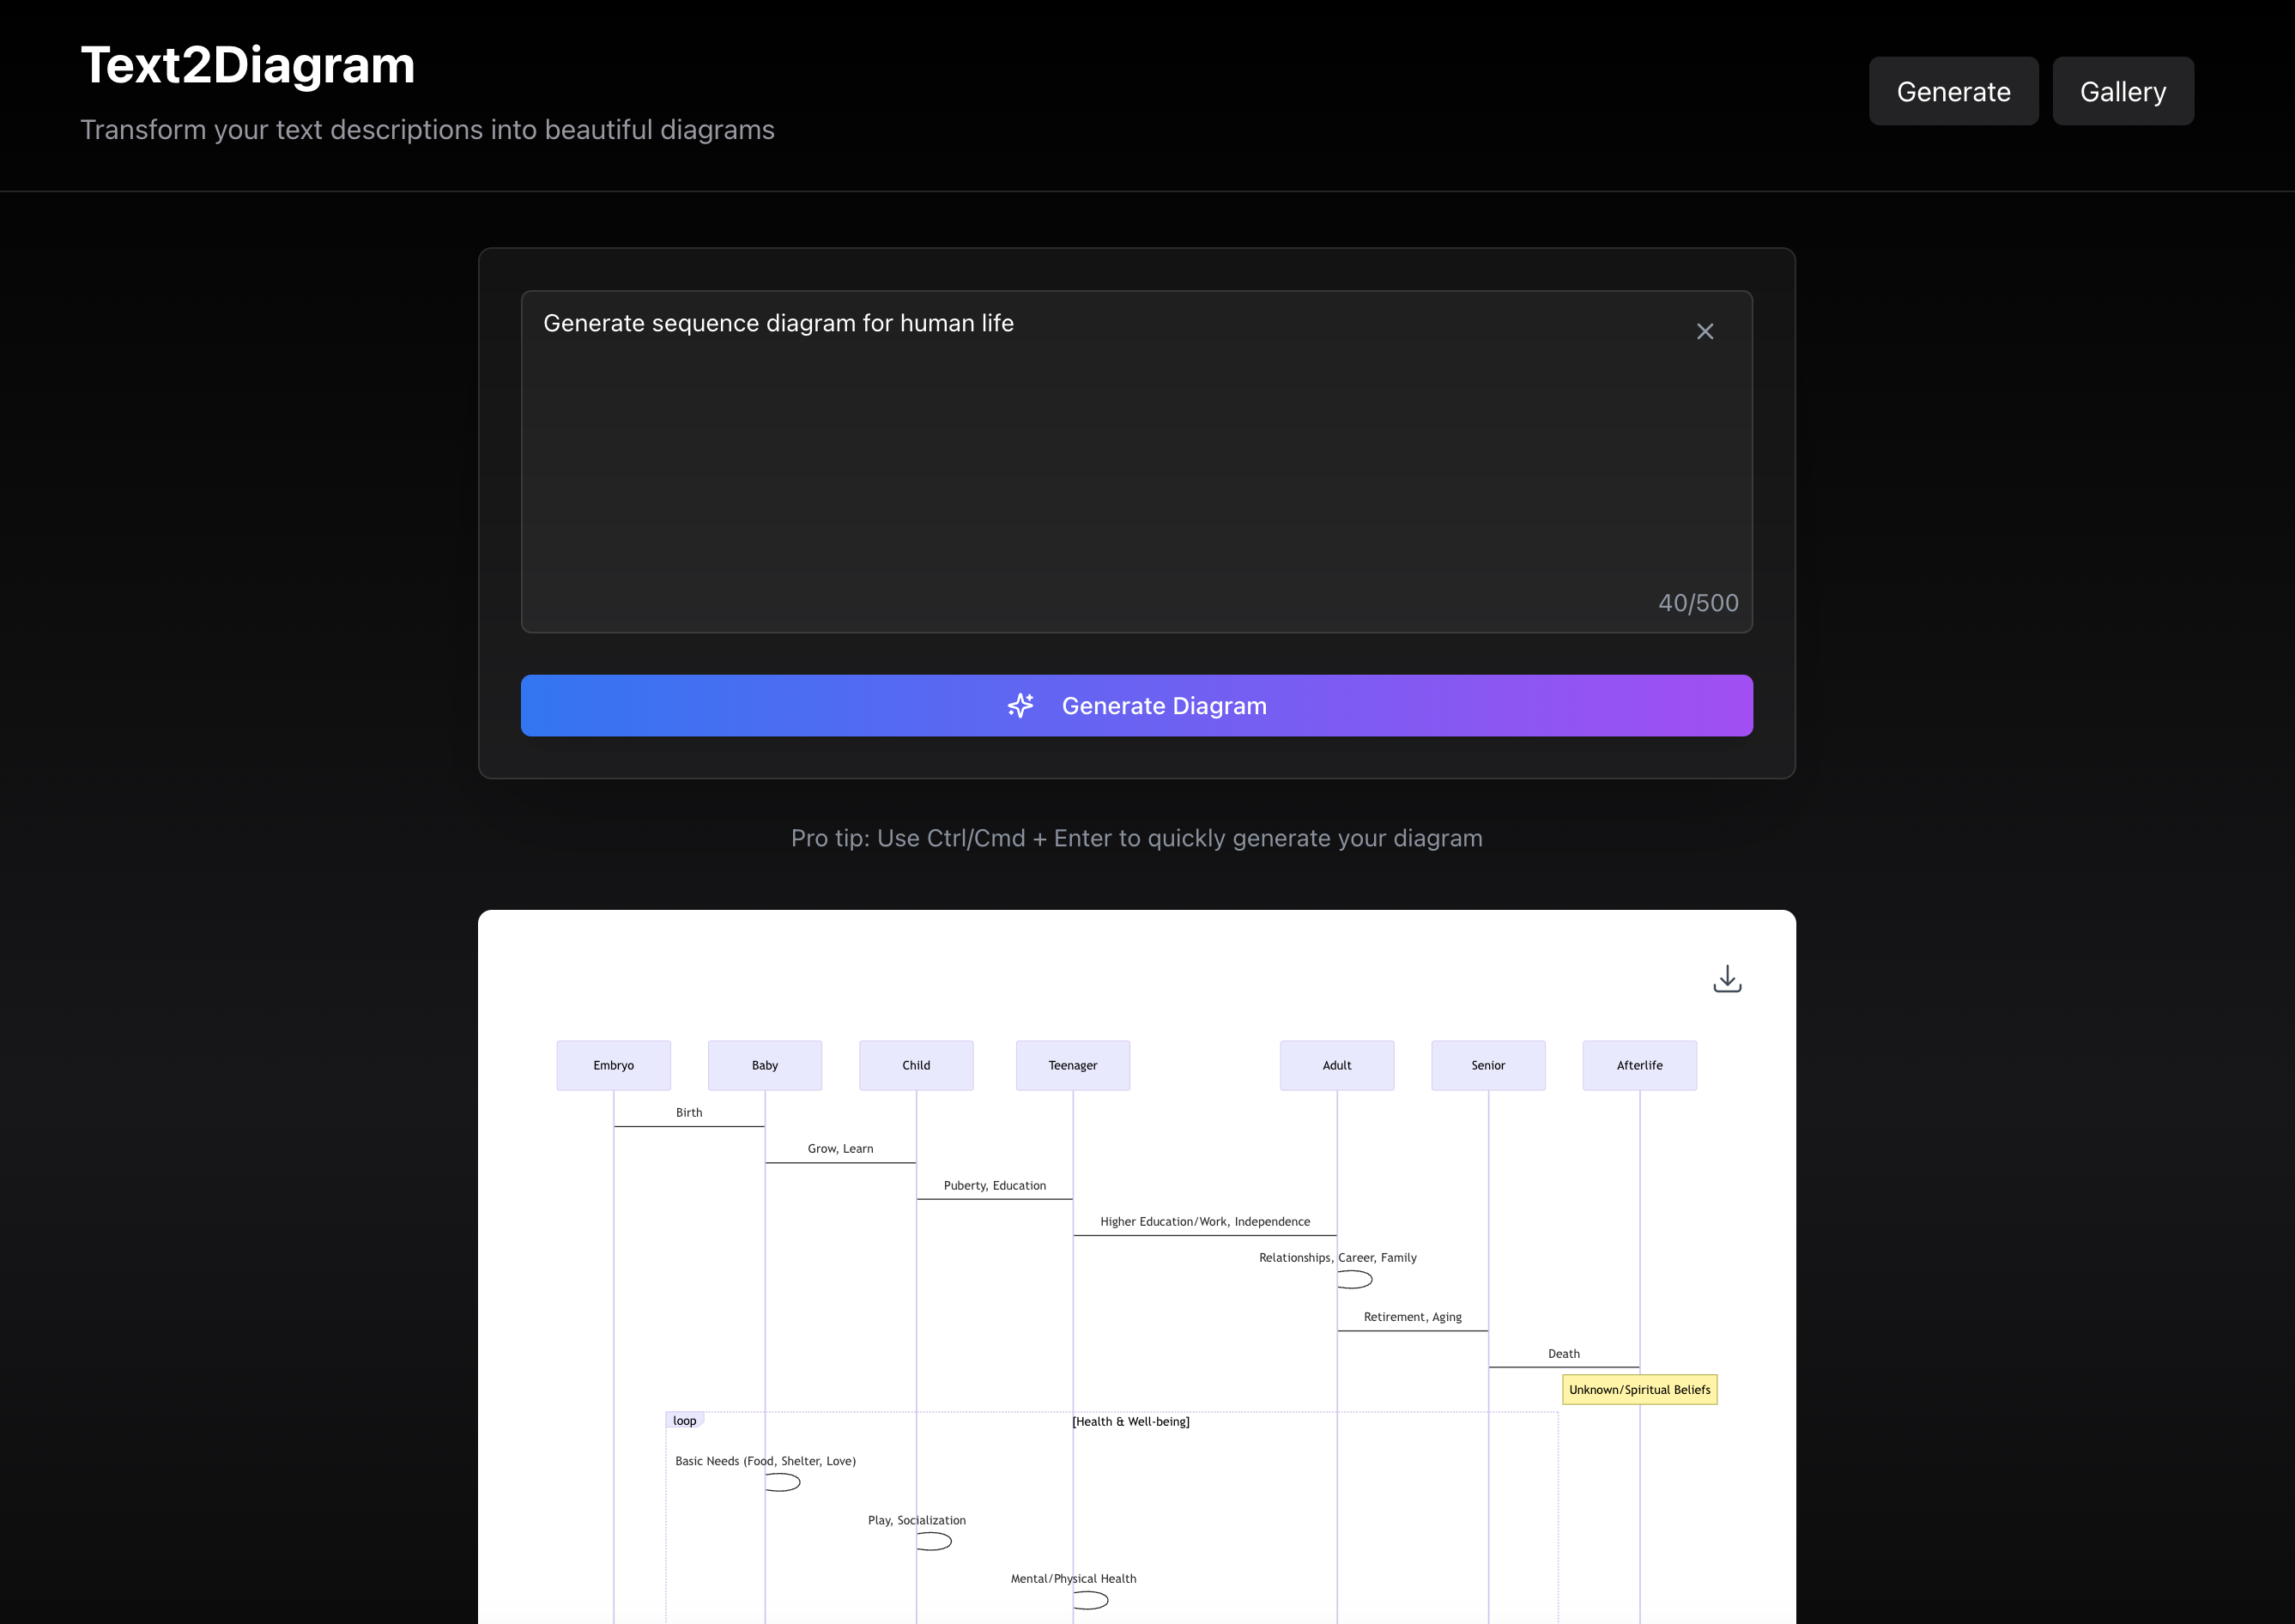Click the sparkle icon on Generate Diagram
Viewport: 2295px width, 1624px height.
(x=1020, y=706)
